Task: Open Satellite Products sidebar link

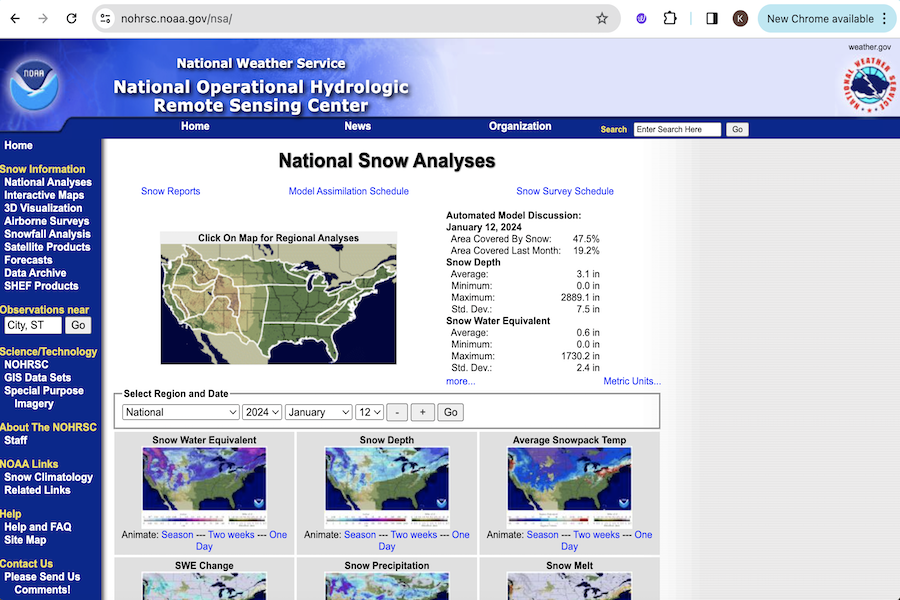Action: (x=47, y=247)
